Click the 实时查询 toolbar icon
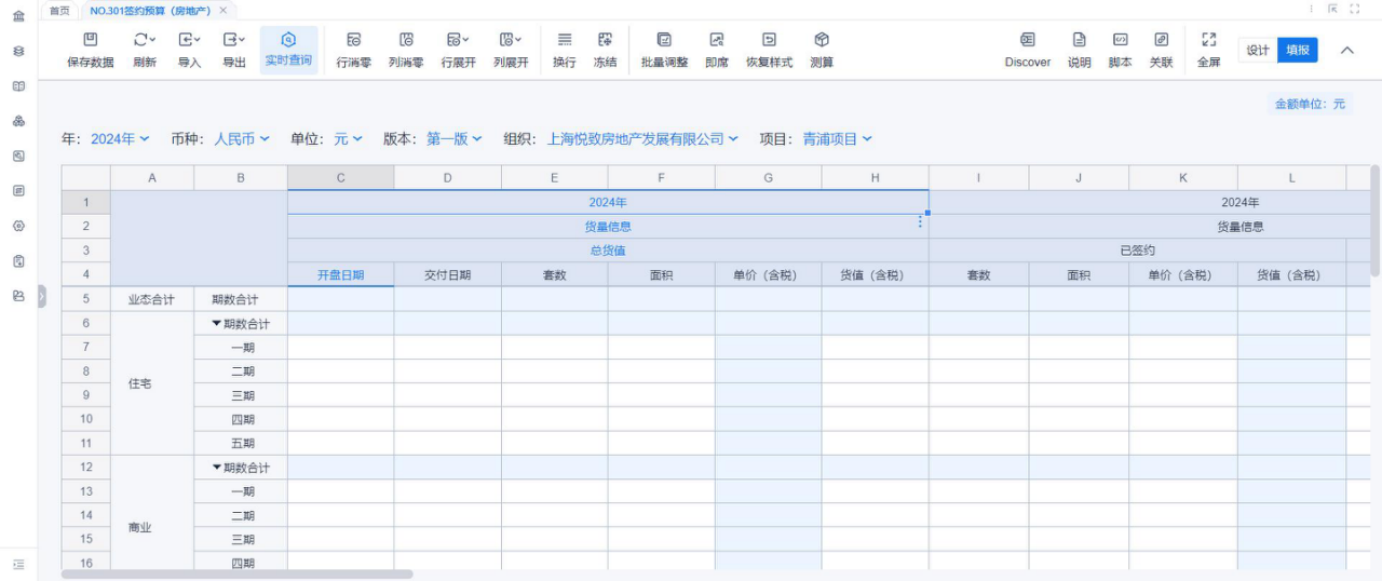Image resolution: width=1382 pixels, height=581 pixels. click(288, 40)
